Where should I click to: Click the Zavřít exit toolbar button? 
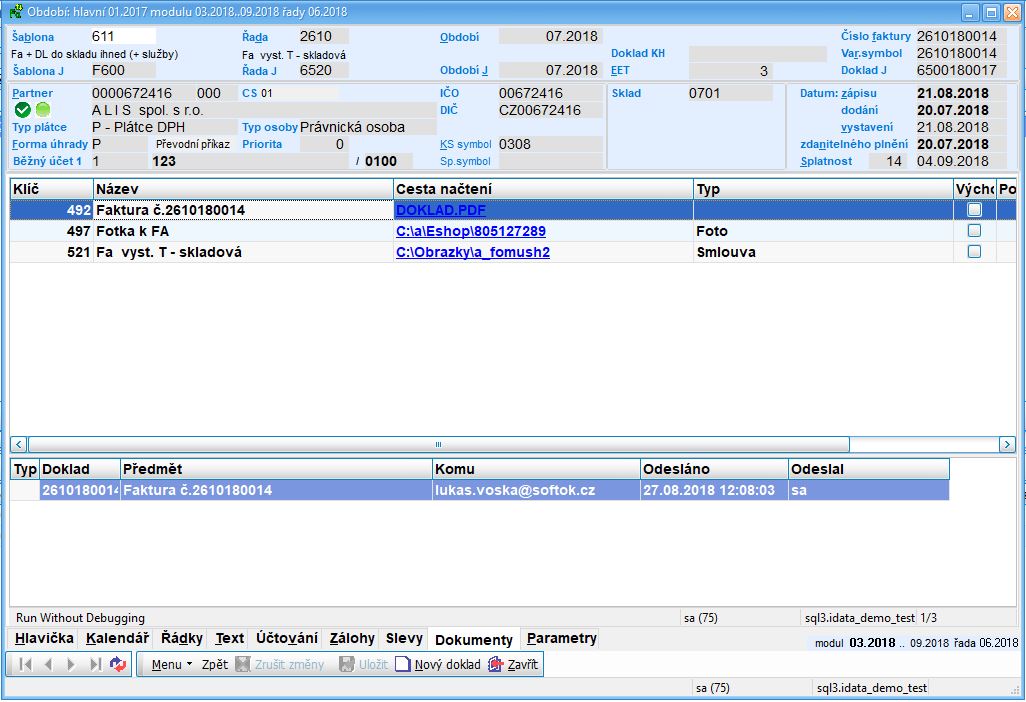point(514,665)
